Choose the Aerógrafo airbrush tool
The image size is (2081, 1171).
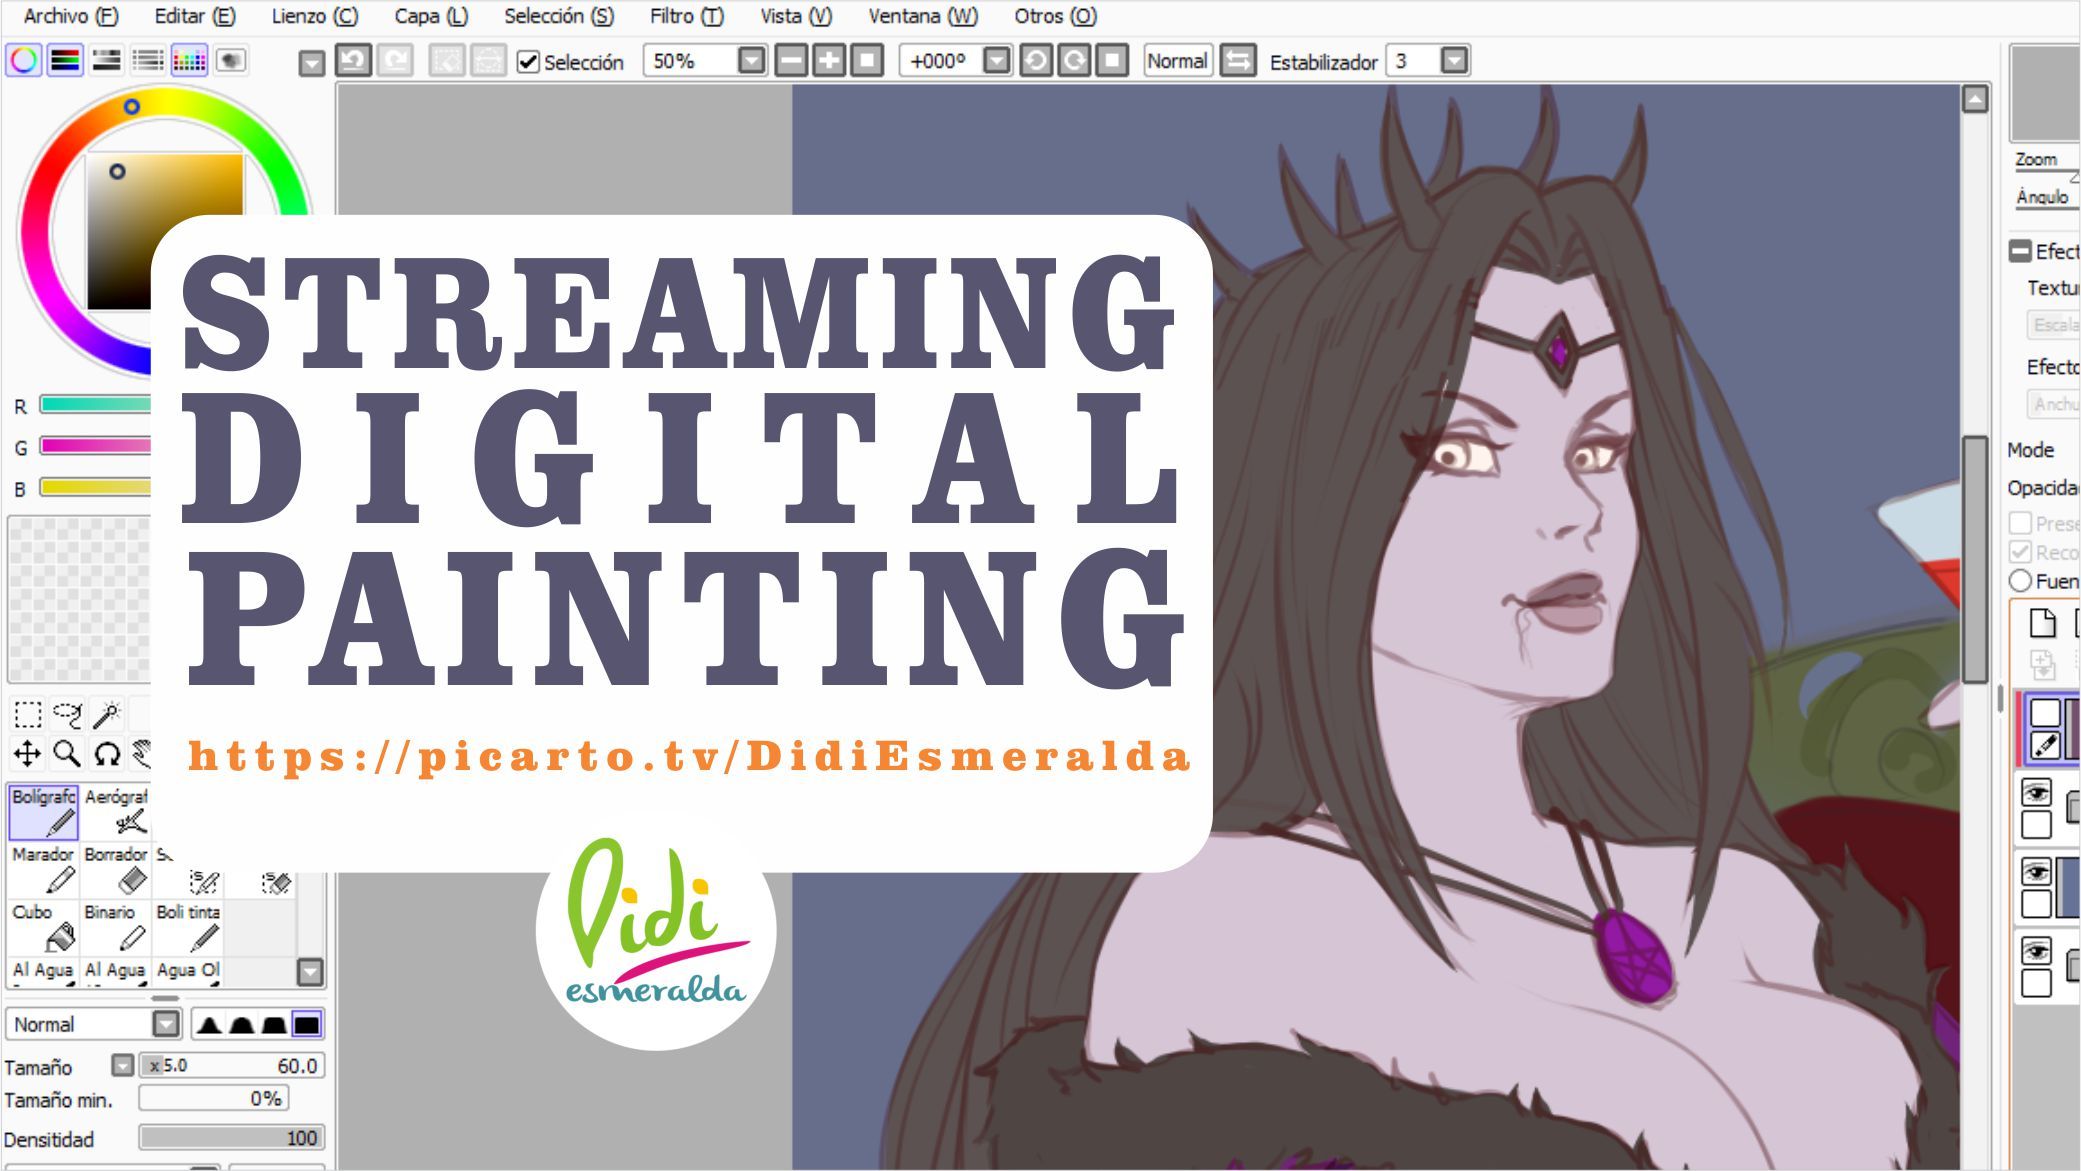(x=116, y=811)
